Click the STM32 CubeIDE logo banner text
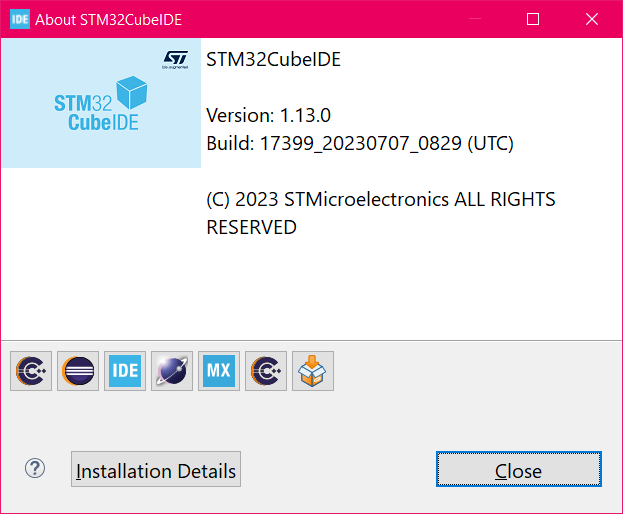 96,112
